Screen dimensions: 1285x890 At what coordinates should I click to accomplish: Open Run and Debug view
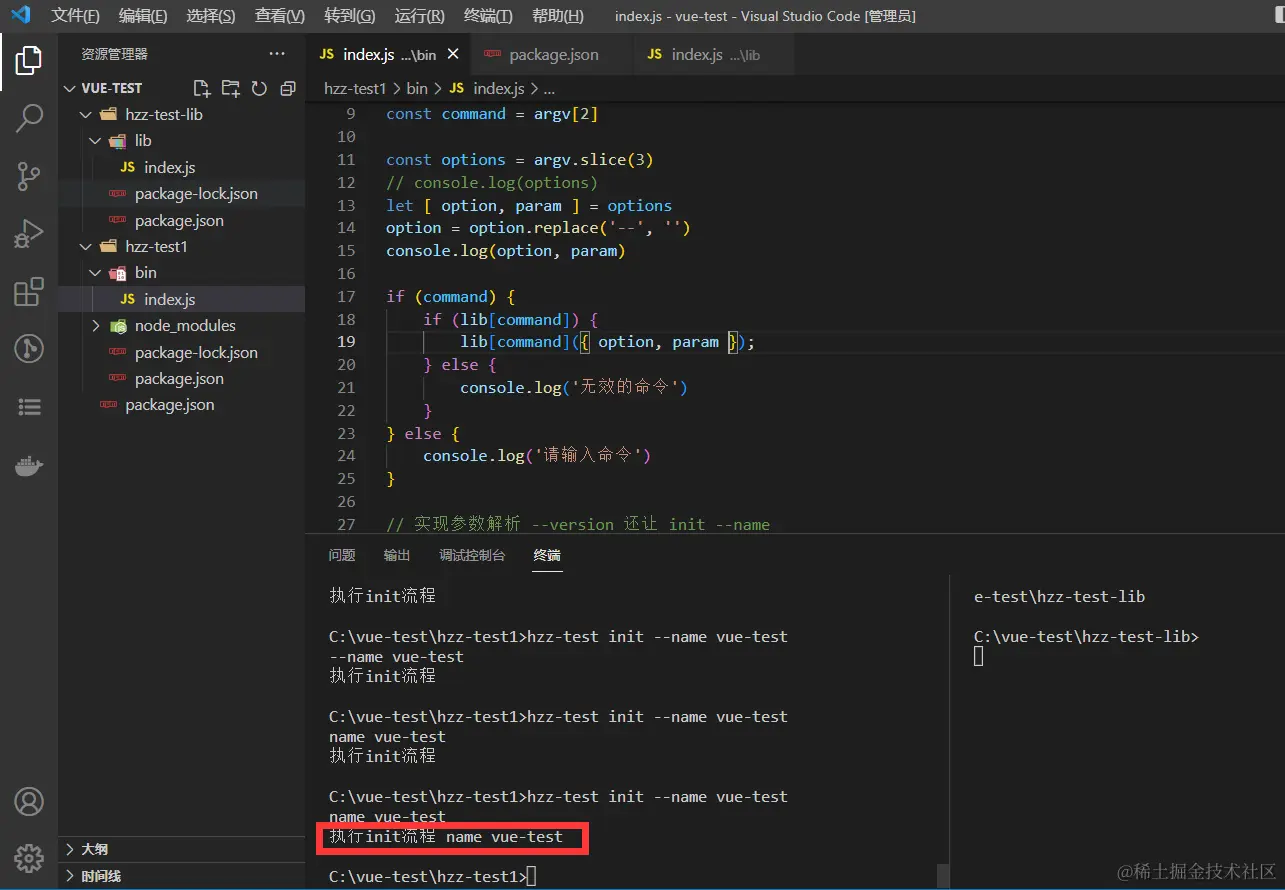29,234
